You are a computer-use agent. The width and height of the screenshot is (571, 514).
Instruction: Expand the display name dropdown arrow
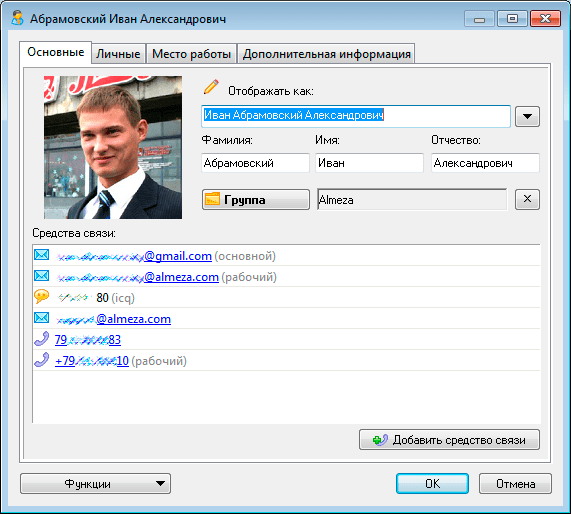527,117
